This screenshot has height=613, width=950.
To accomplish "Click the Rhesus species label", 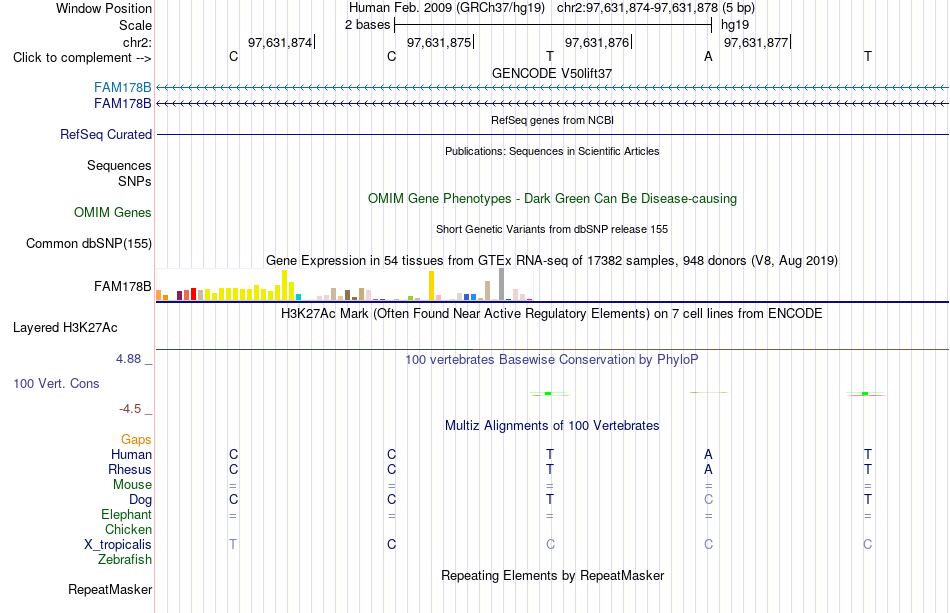I will pos(130,469).
